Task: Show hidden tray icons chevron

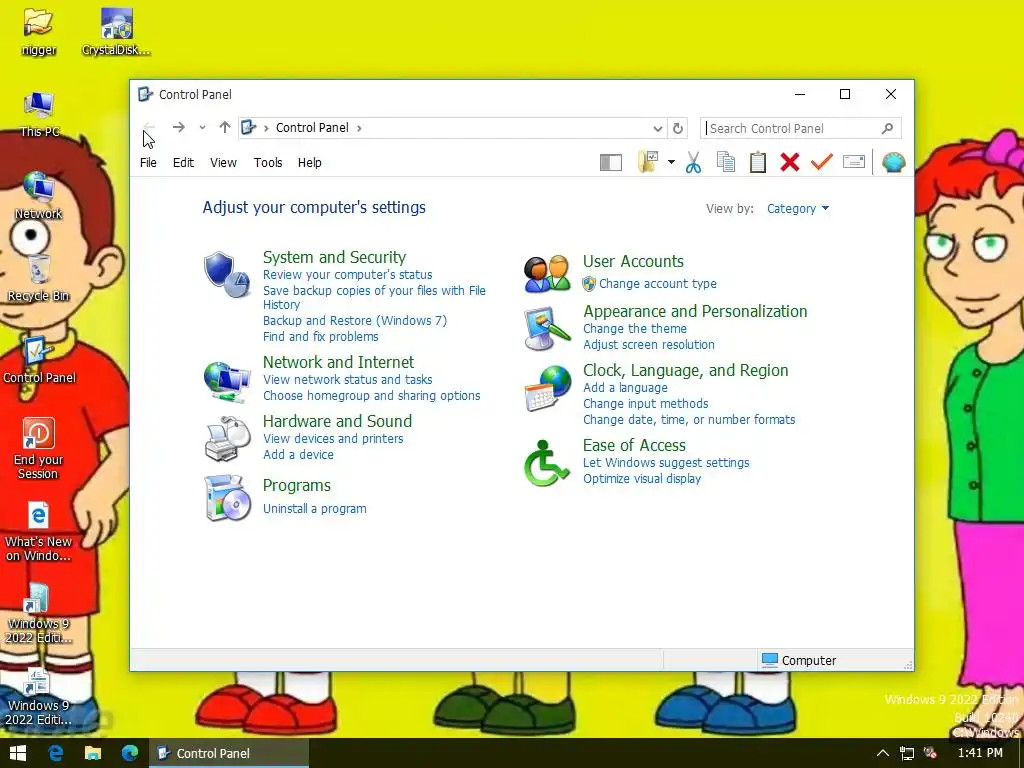Action: (x=882, y=753)
